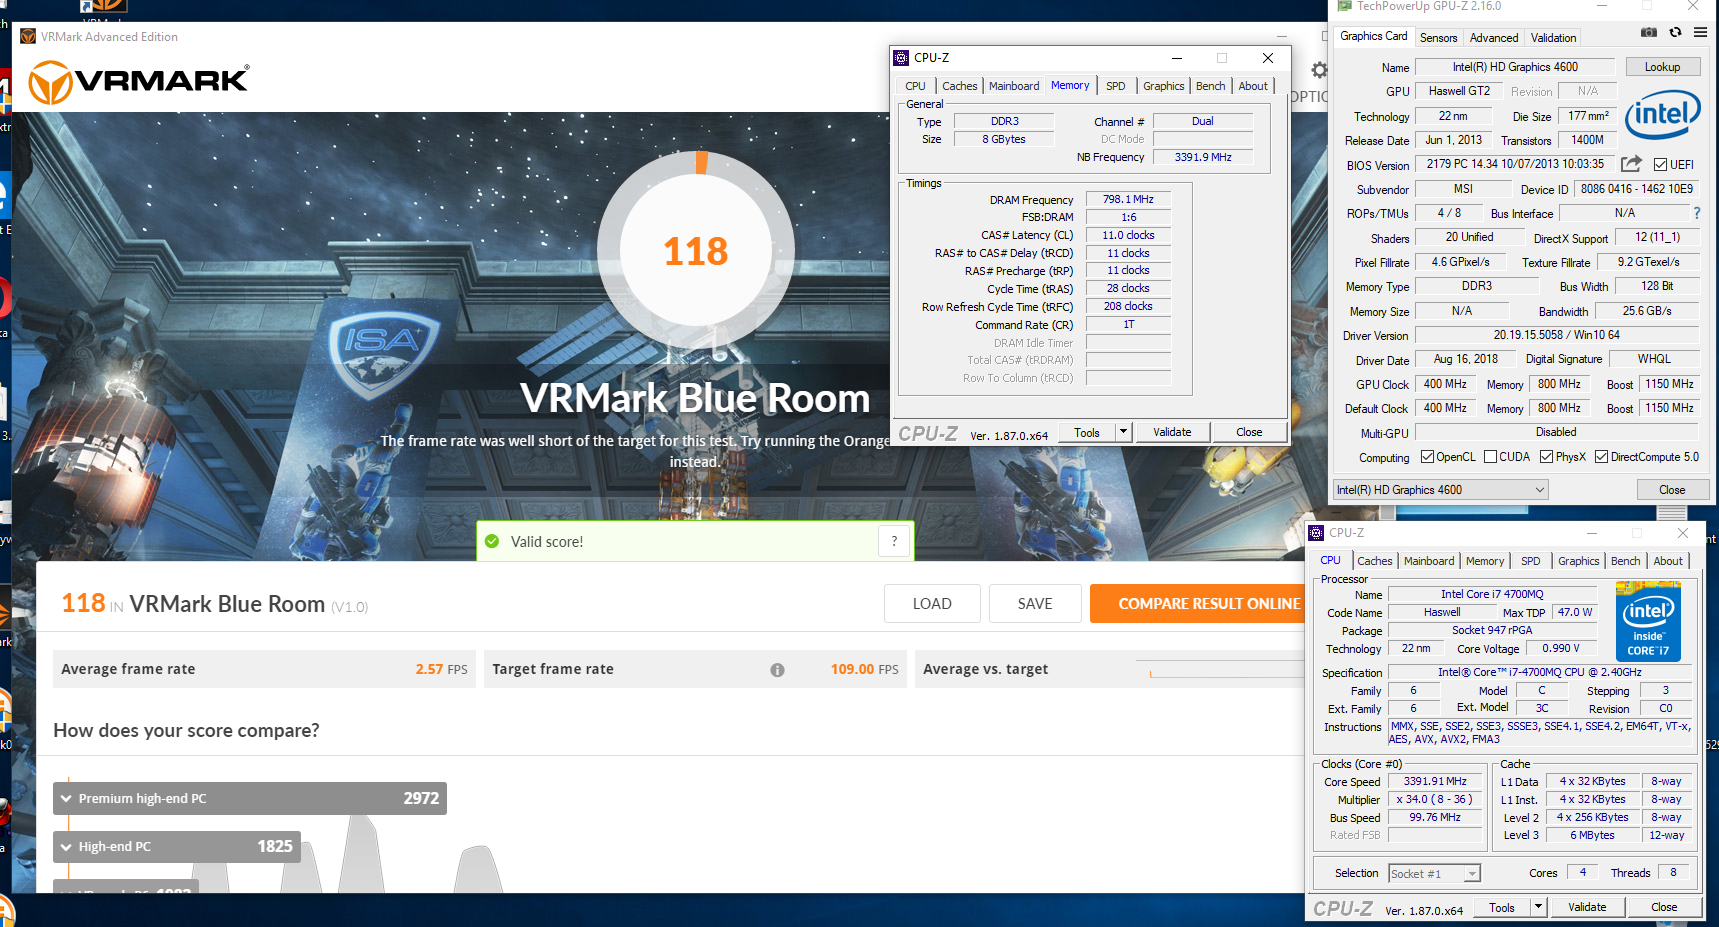Click the Bus Interface question mark icon
Viewport: 1719px width, 927px height.
click(1696, 213)
